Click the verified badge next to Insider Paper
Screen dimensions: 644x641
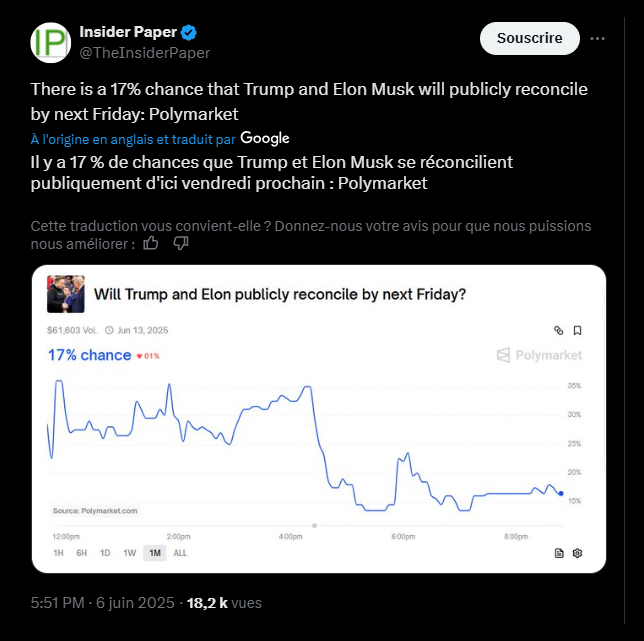188,33
